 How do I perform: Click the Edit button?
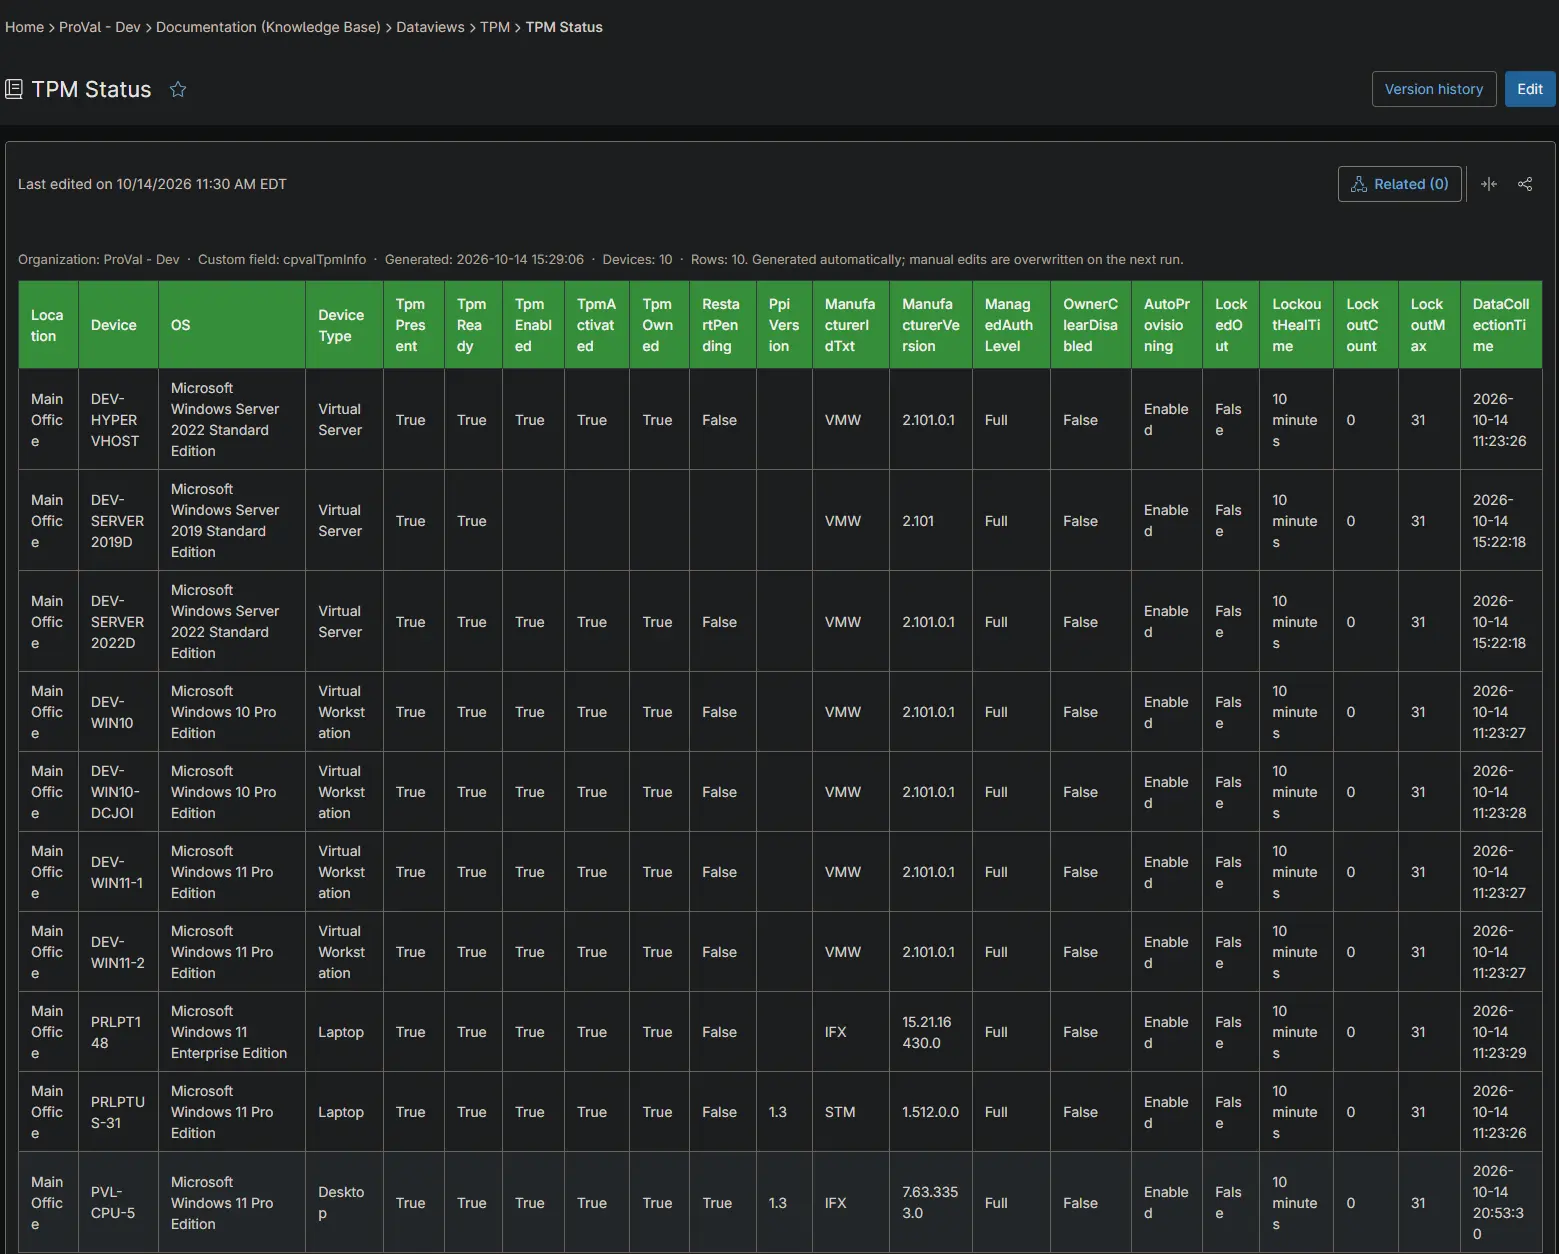[x=1530, y=89]
